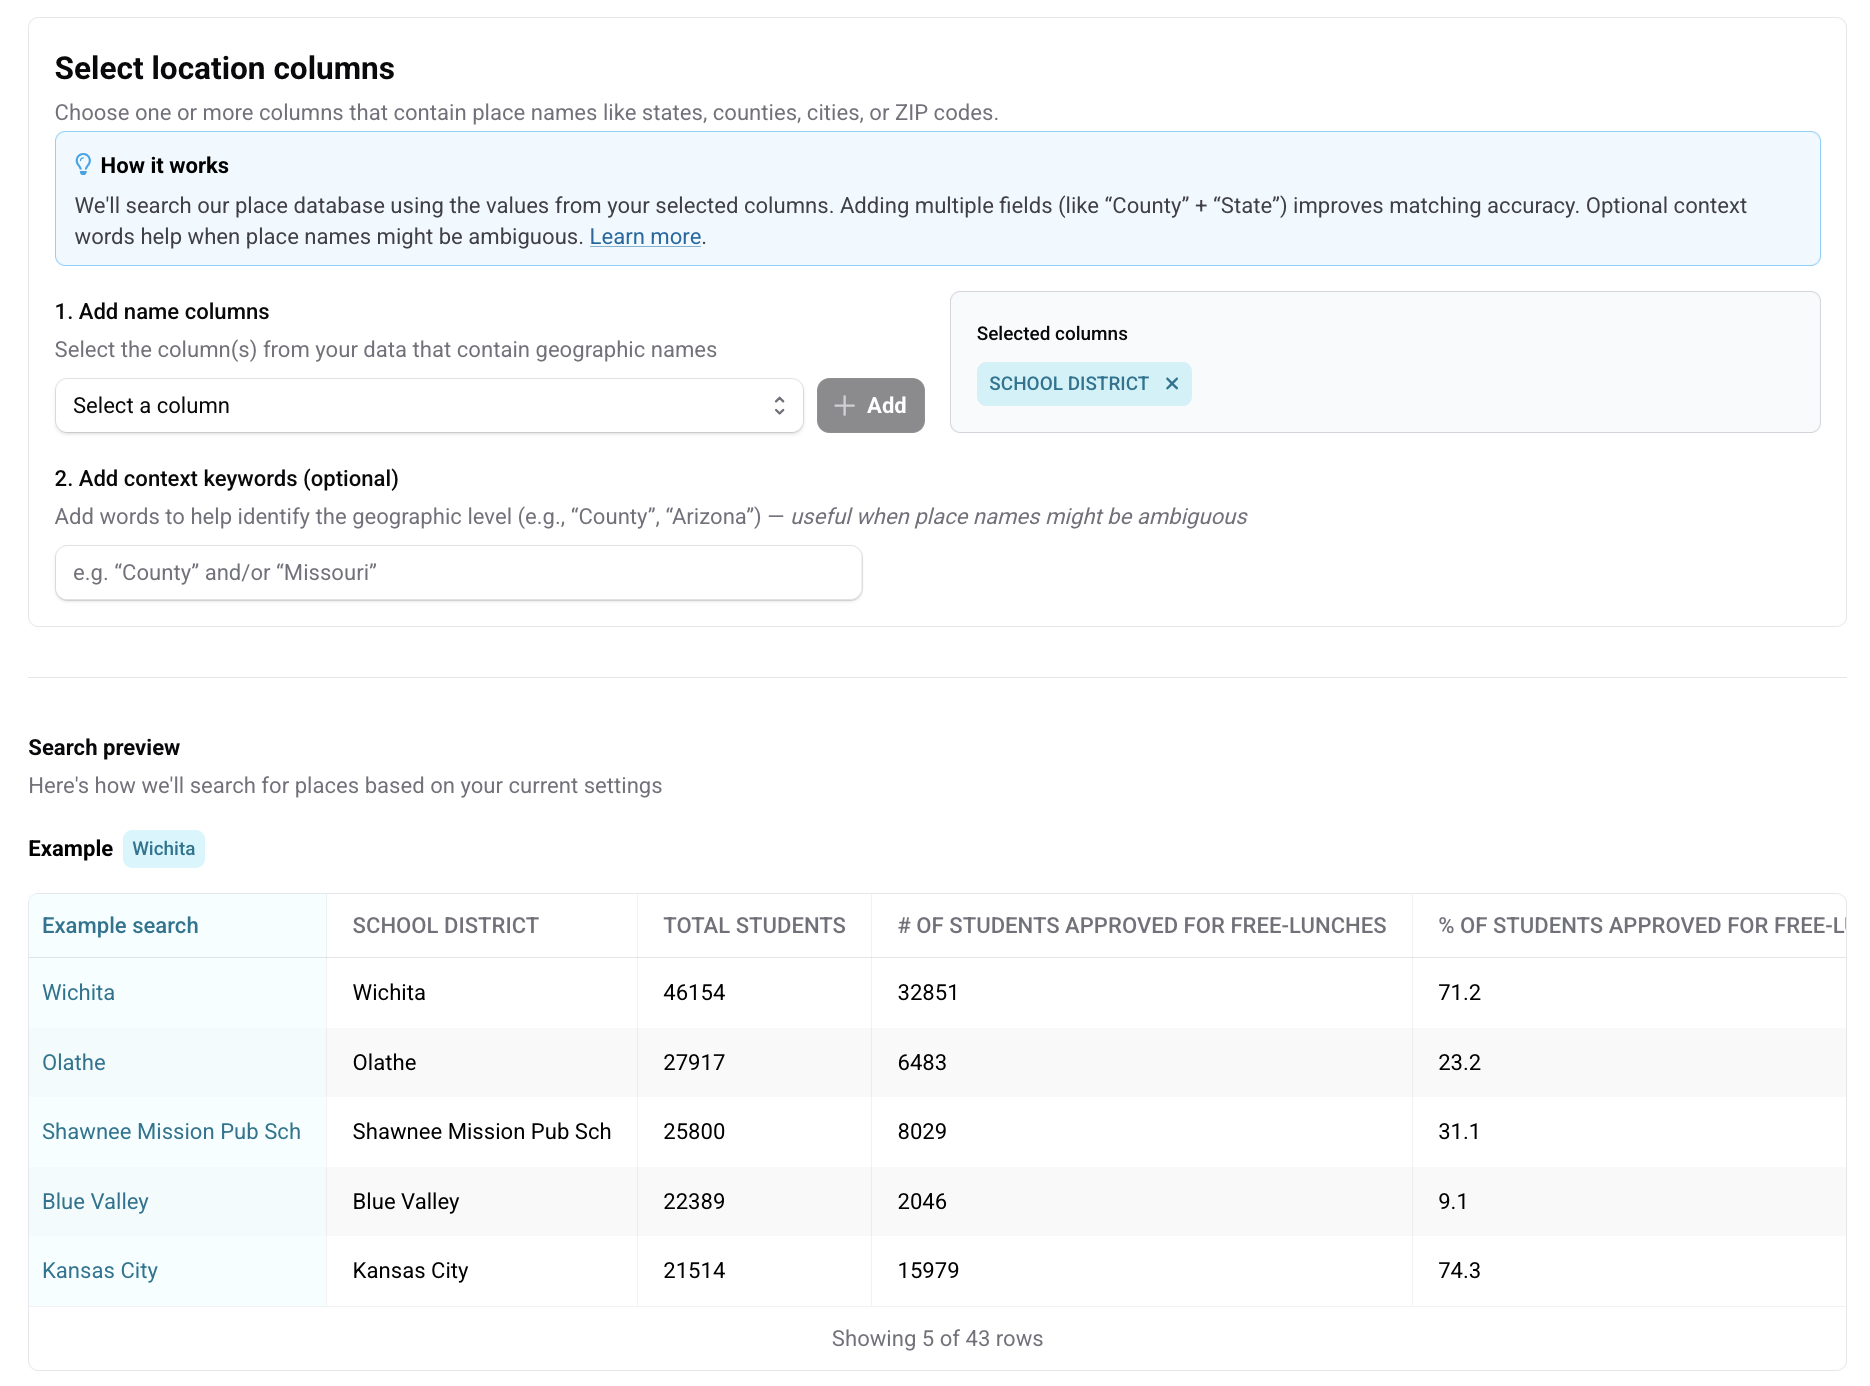The image size is (1870, 1386).
Task: Remove the SCHOOL DISTRICT selected column chip
Action: coord(1171,384)
